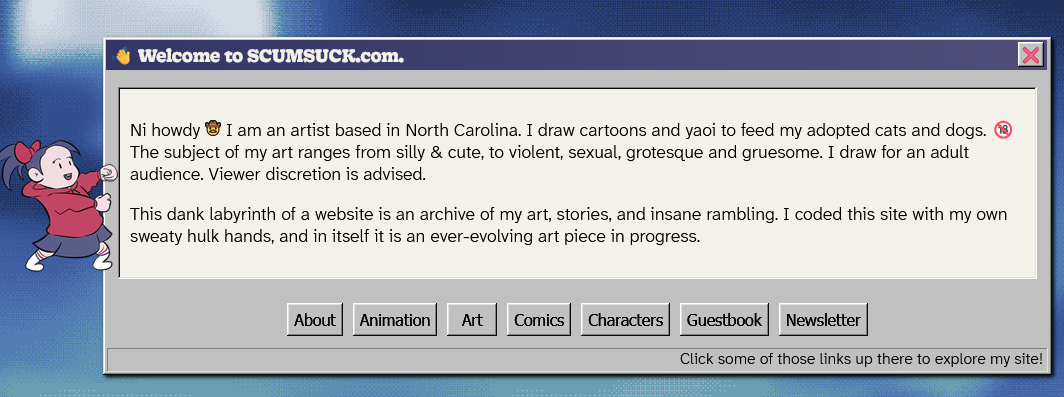Viewport: 1064px width, 397px height.
Task: Open the About page
Action: 315,320
